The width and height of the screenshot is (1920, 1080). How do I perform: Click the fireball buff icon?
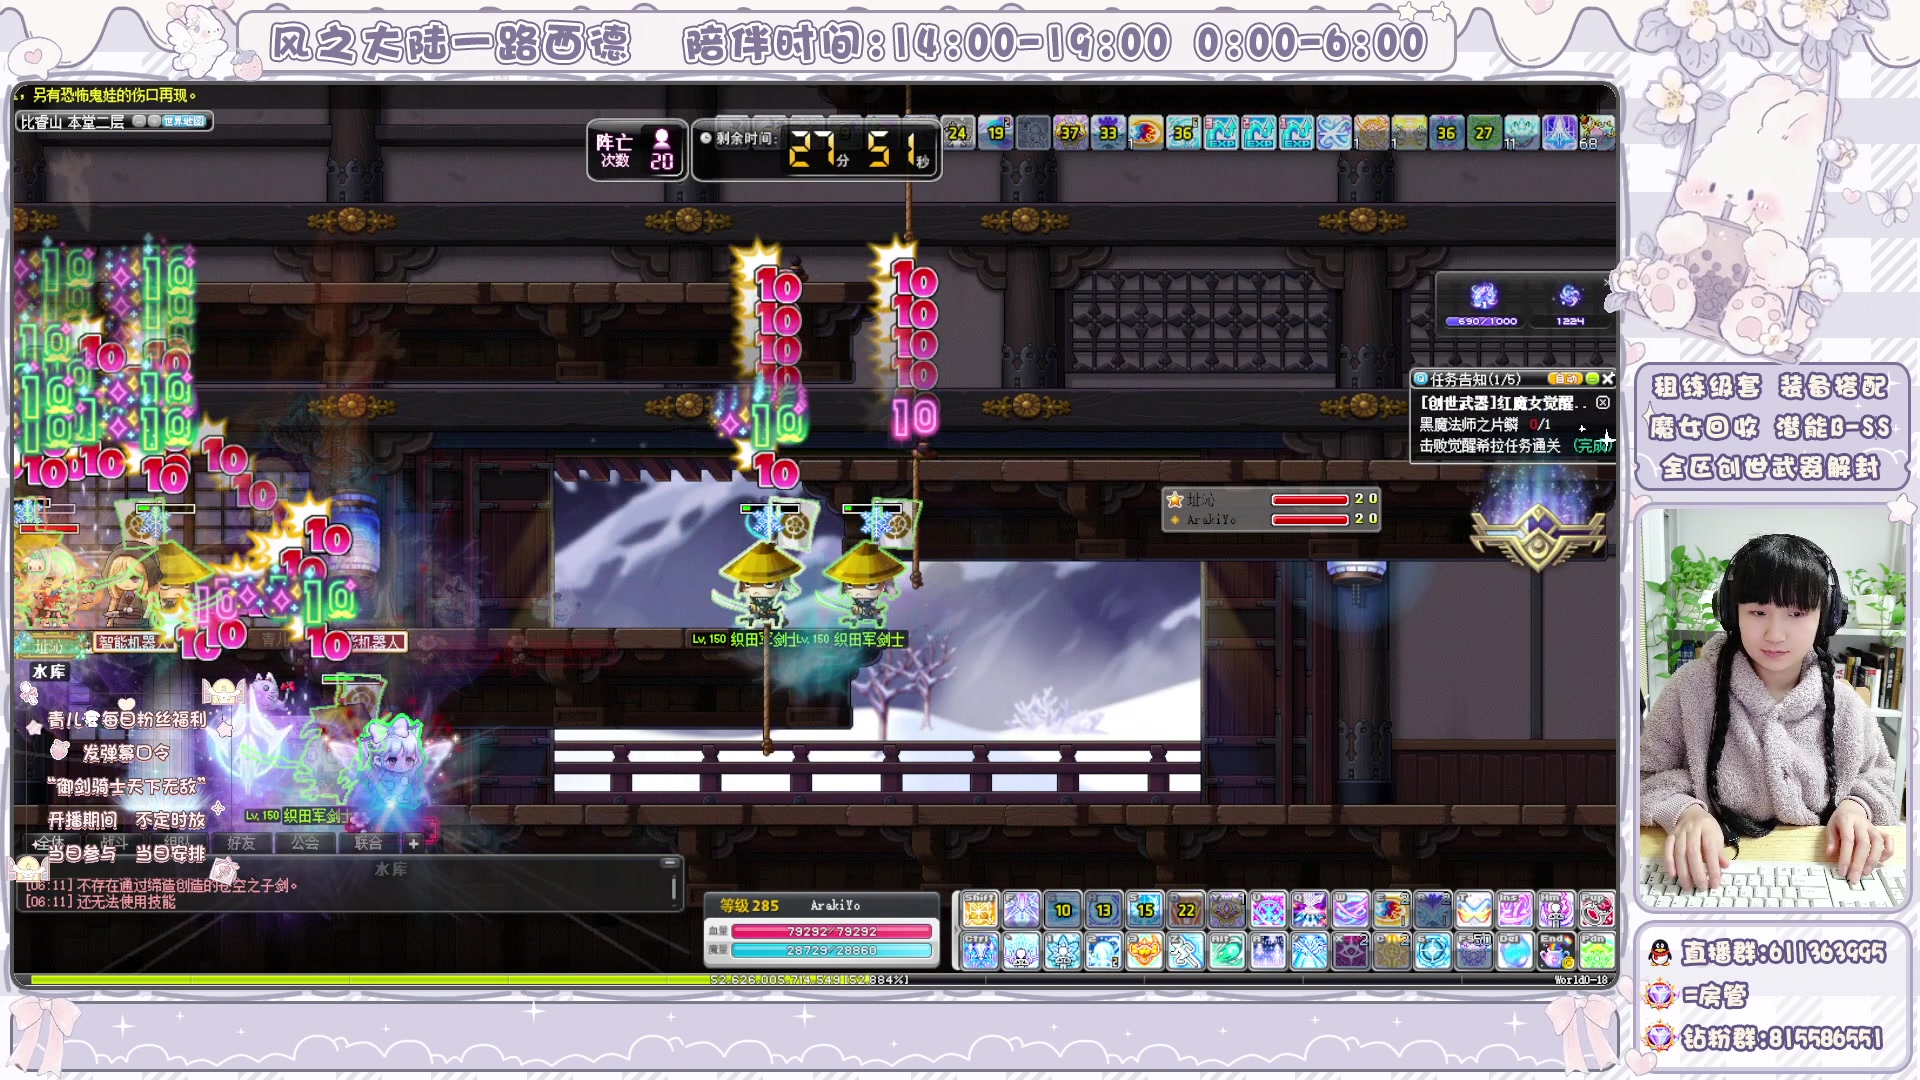click(1145, 132)
